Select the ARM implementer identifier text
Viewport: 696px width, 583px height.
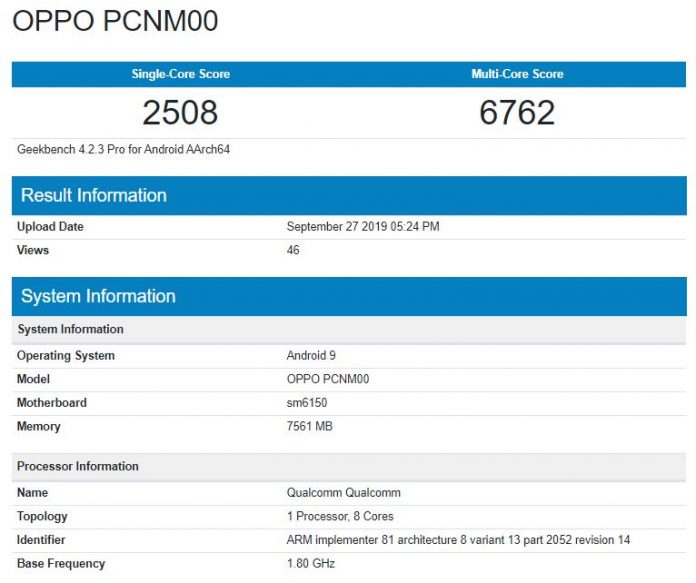click(458, 540)
